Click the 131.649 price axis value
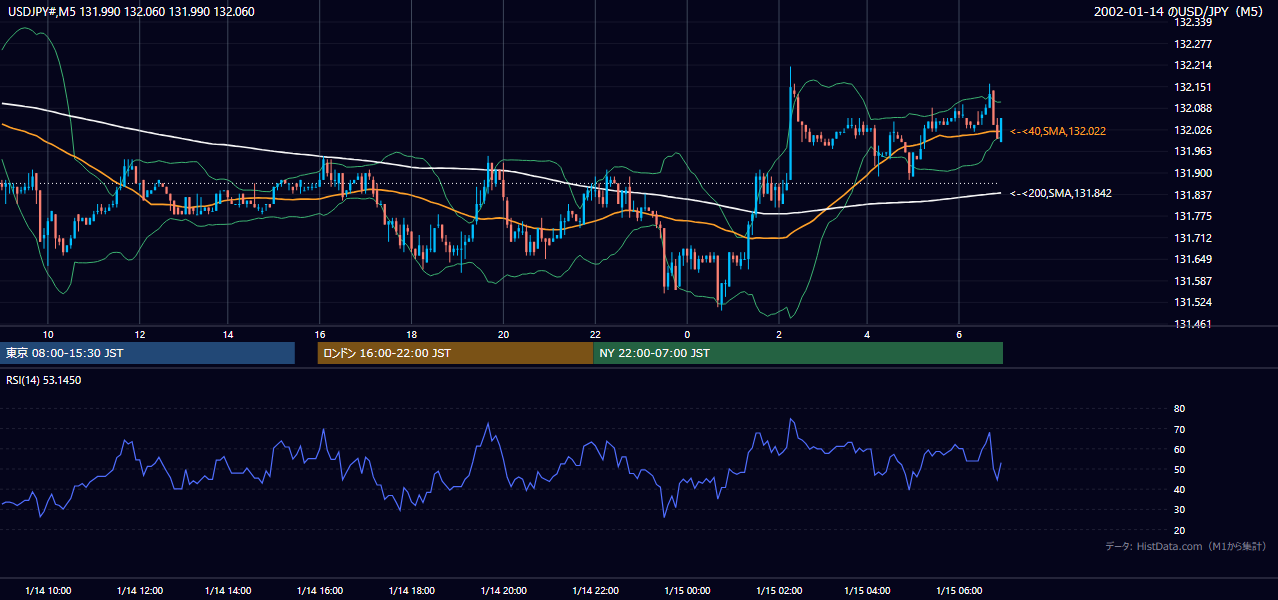The image size is (1278, 600). tap(1193, 259)
